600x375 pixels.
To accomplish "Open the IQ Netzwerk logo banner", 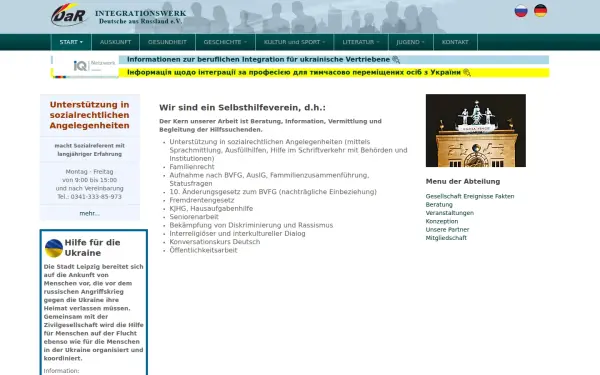I will tap(85, 67).
